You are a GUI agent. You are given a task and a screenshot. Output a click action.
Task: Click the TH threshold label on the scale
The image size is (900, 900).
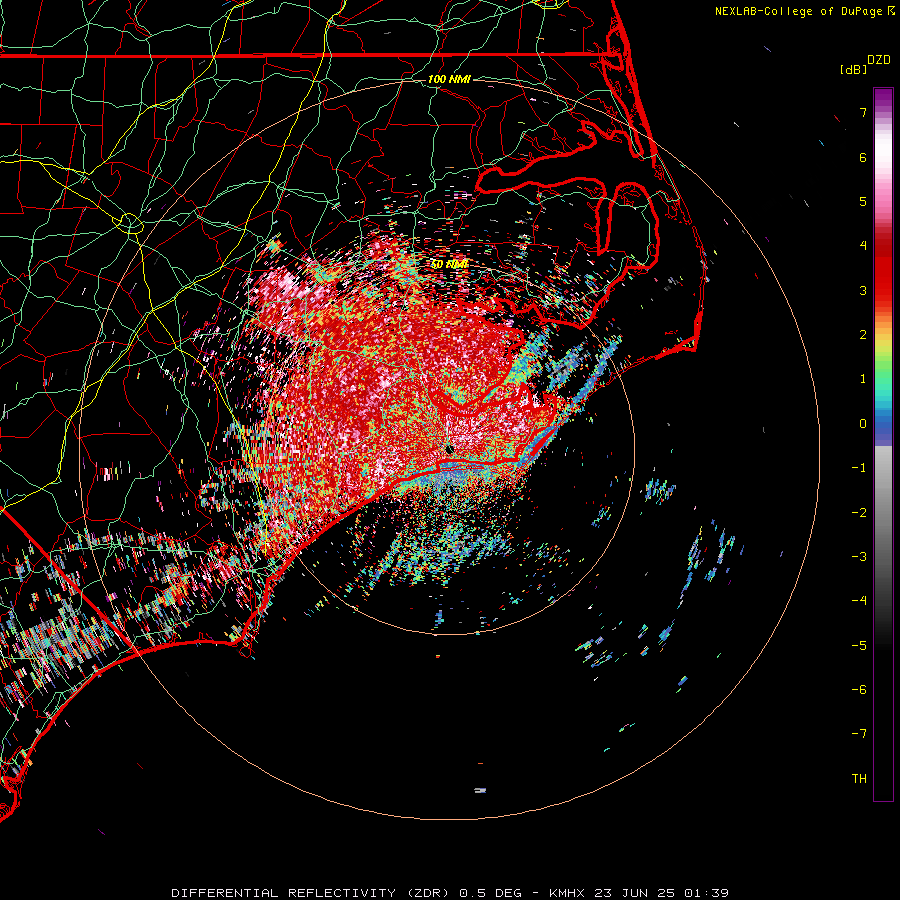click(859, 779)
